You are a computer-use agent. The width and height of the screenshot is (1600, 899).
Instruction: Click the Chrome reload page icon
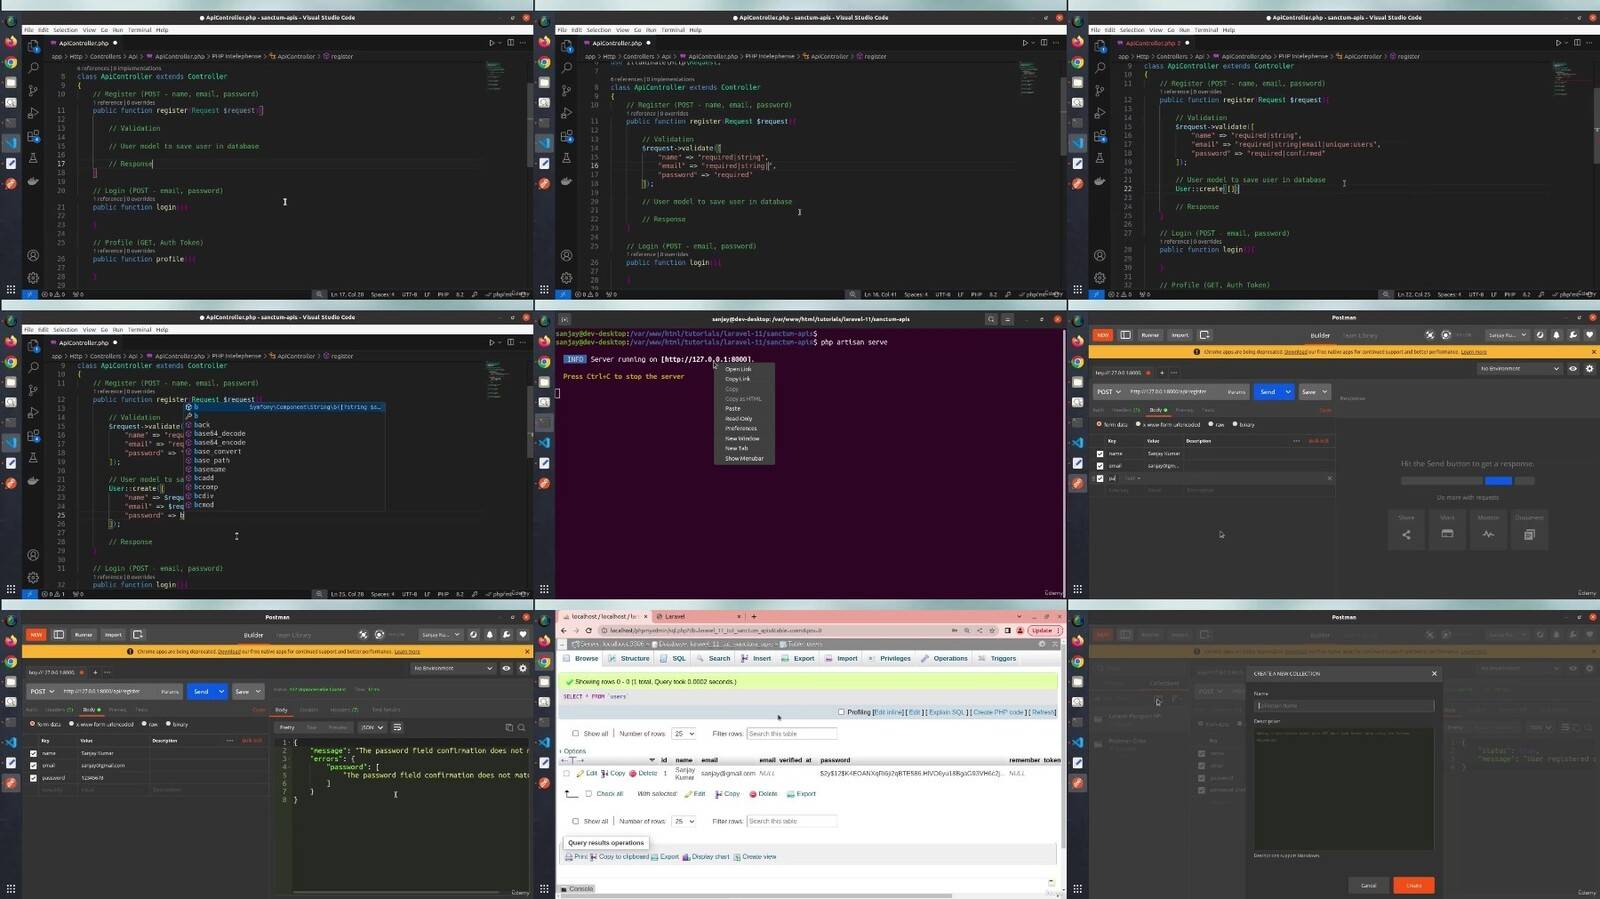click(589, 631)
